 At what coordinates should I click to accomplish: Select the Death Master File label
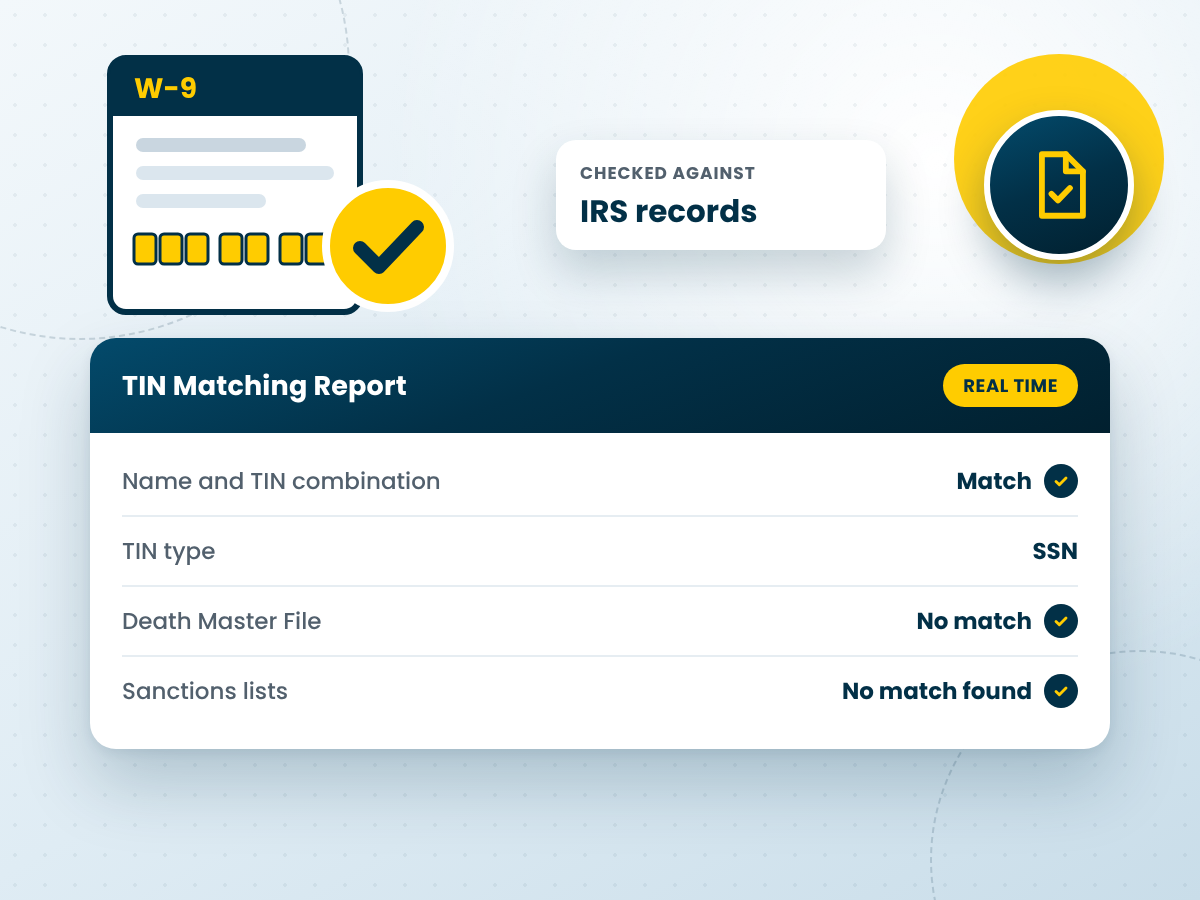[221, 621]
